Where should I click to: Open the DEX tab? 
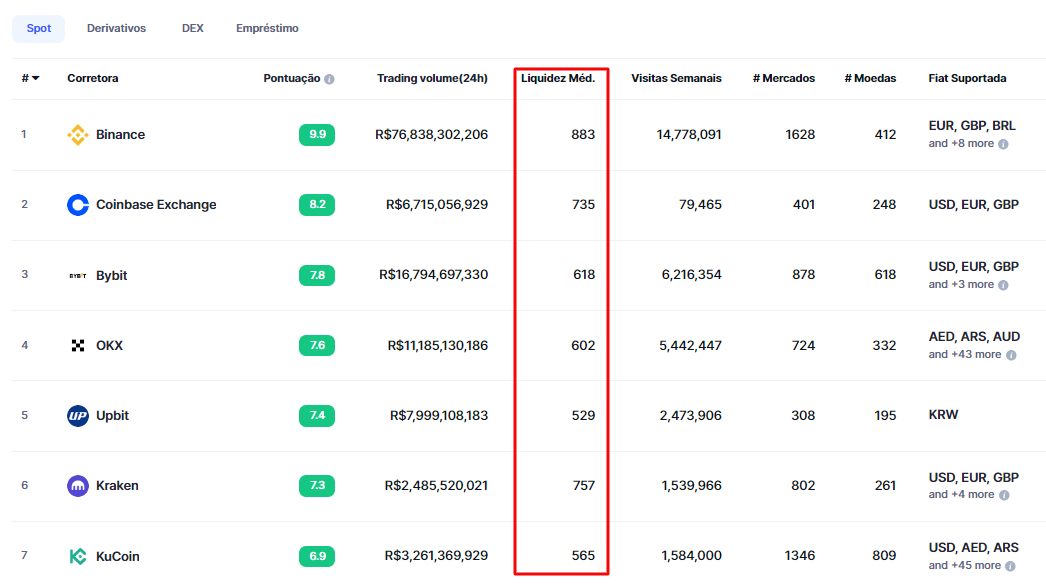[192, 28]
